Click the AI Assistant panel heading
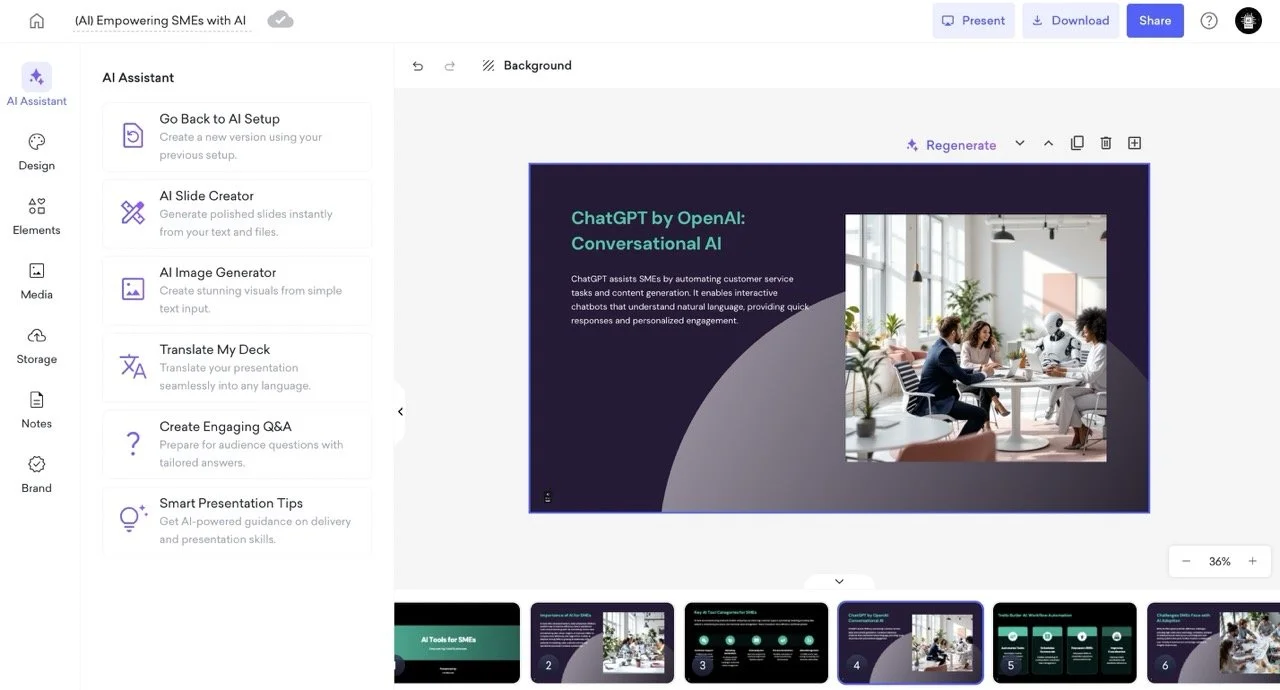This screenshot has width=1280, height=690. (138, 78)
